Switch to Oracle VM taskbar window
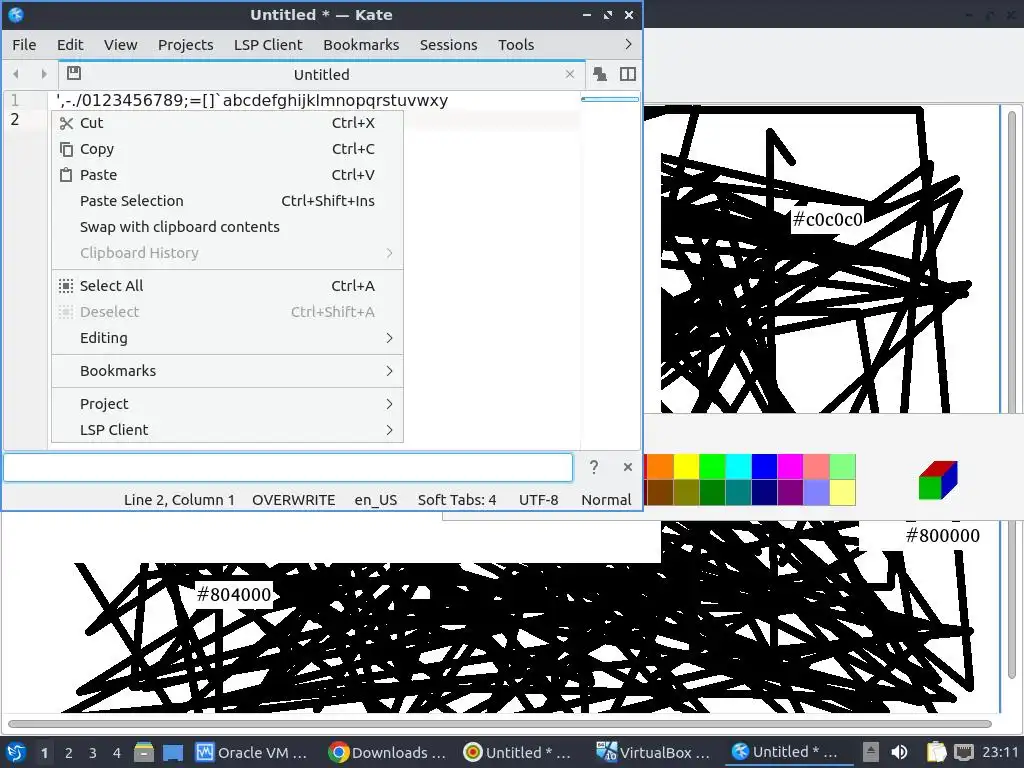 point(251,752)
